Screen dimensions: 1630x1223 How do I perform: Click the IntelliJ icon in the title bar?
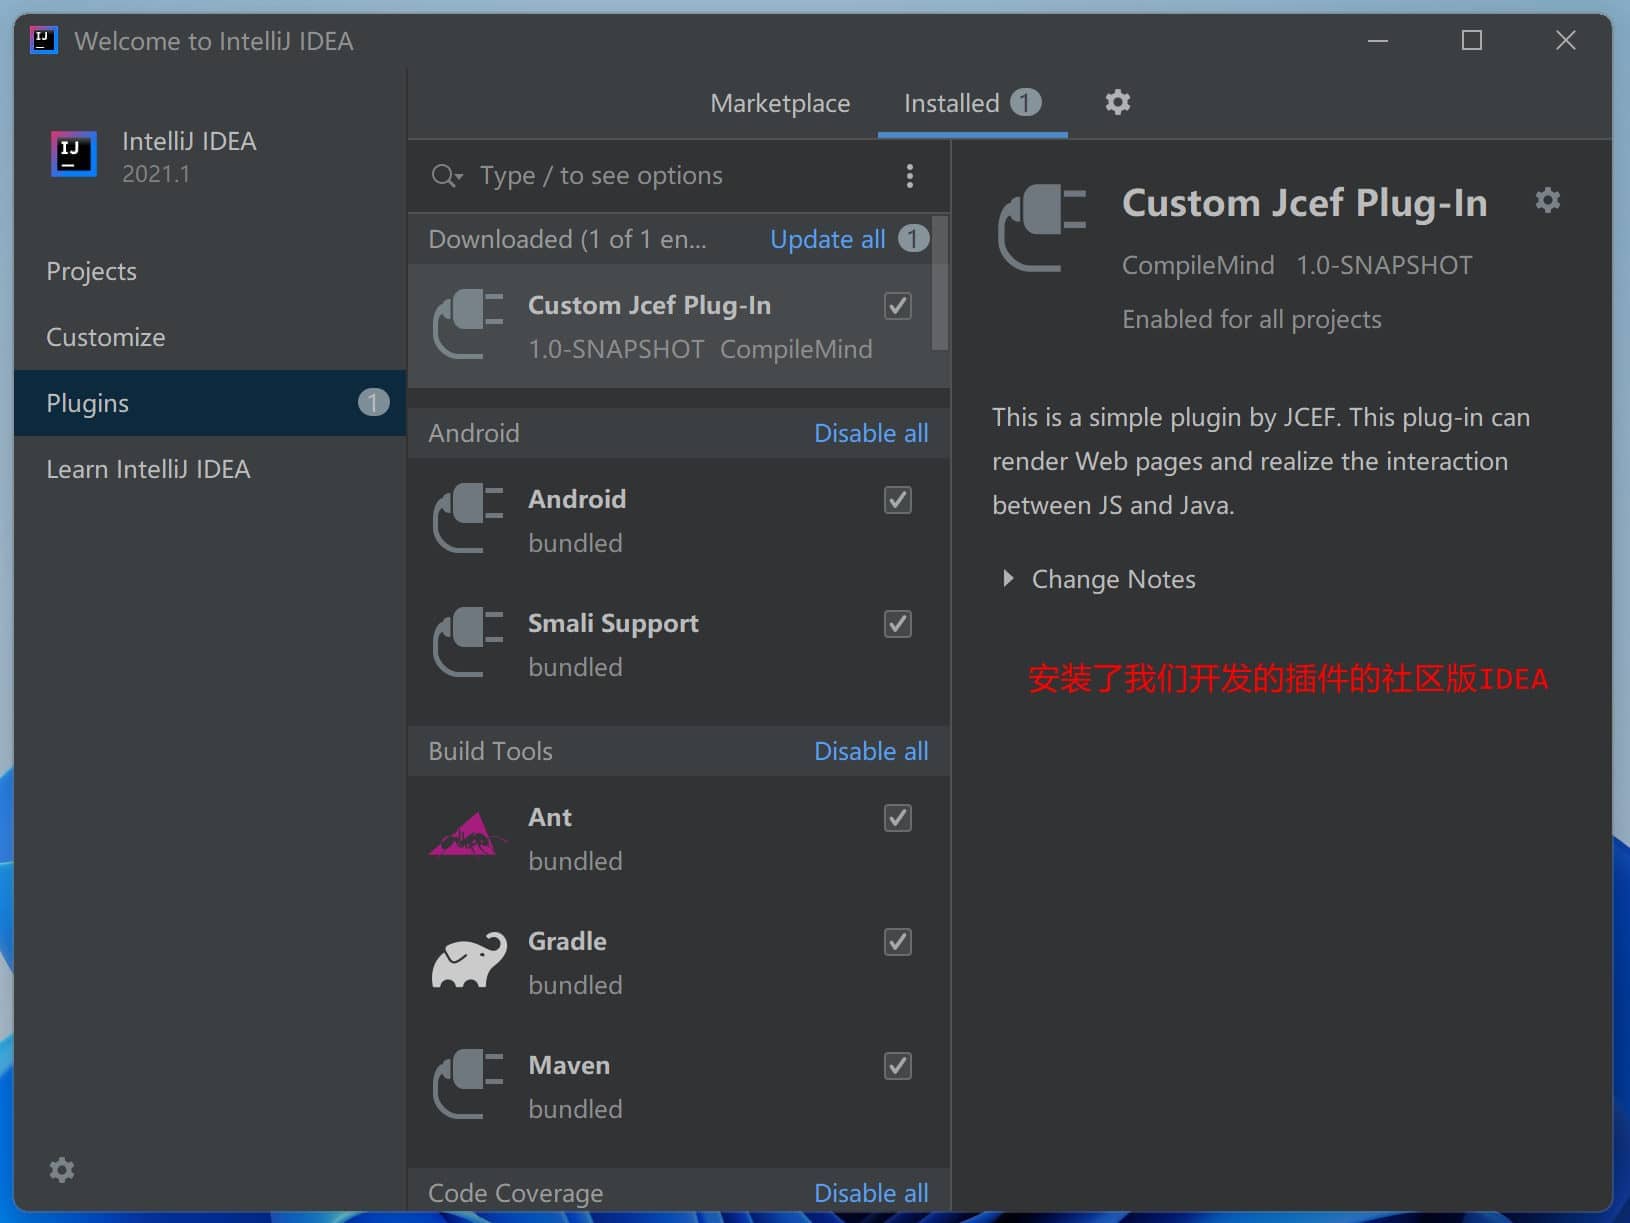click(43, 40)
